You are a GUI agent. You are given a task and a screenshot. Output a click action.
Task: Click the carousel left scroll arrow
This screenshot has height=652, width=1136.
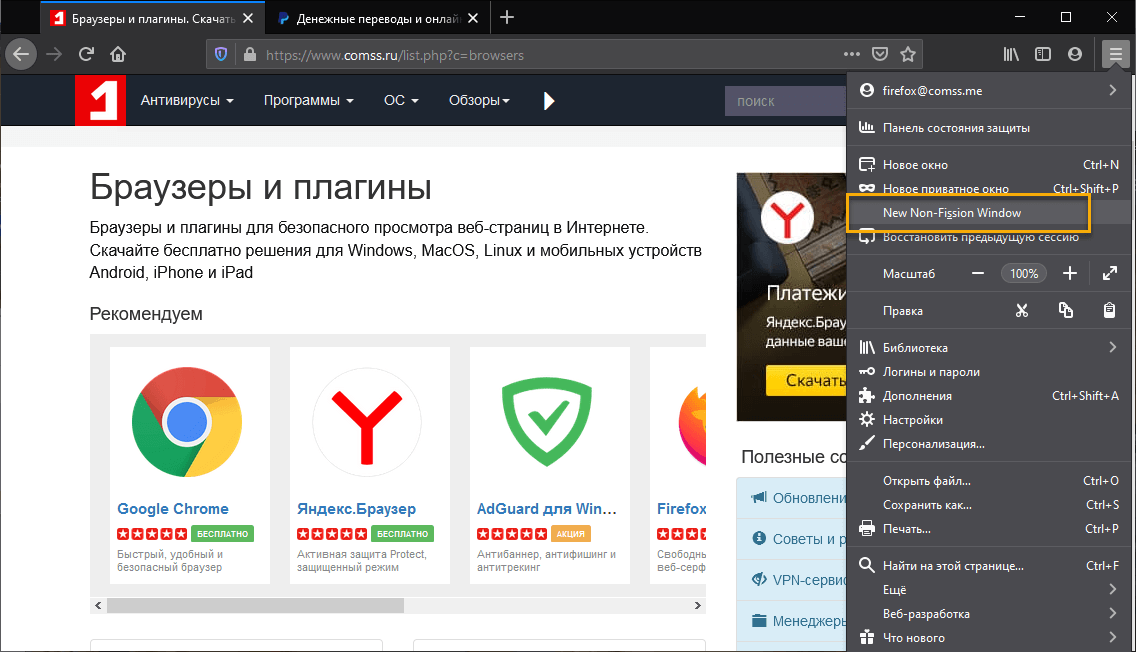click(x=98, y=606)
